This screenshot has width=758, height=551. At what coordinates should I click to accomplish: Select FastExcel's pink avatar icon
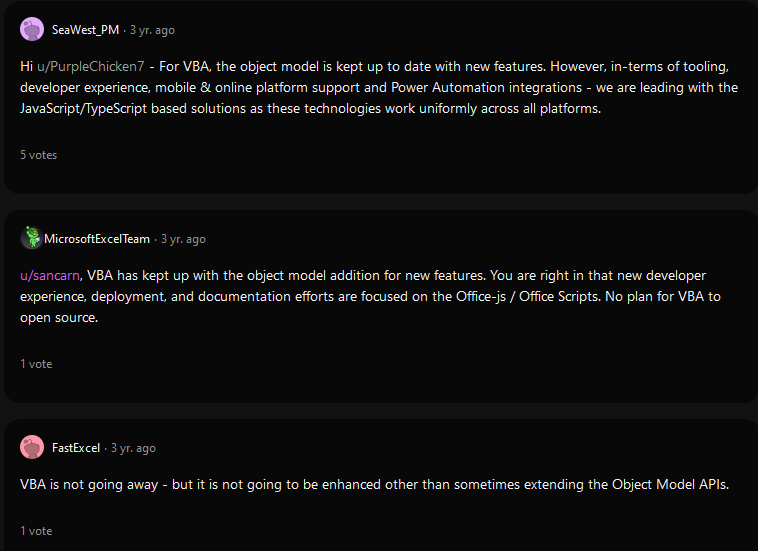(x=32, y=447)
